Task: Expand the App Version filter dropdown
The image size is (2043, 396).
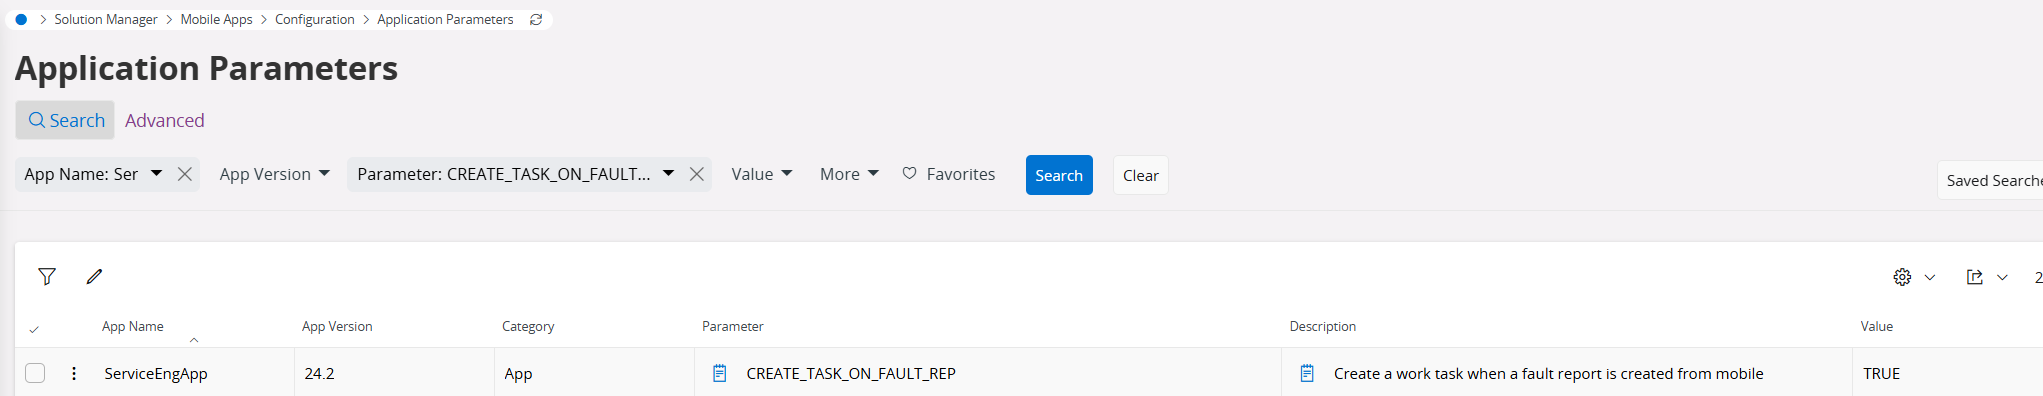Action: [x=275, y=174]
